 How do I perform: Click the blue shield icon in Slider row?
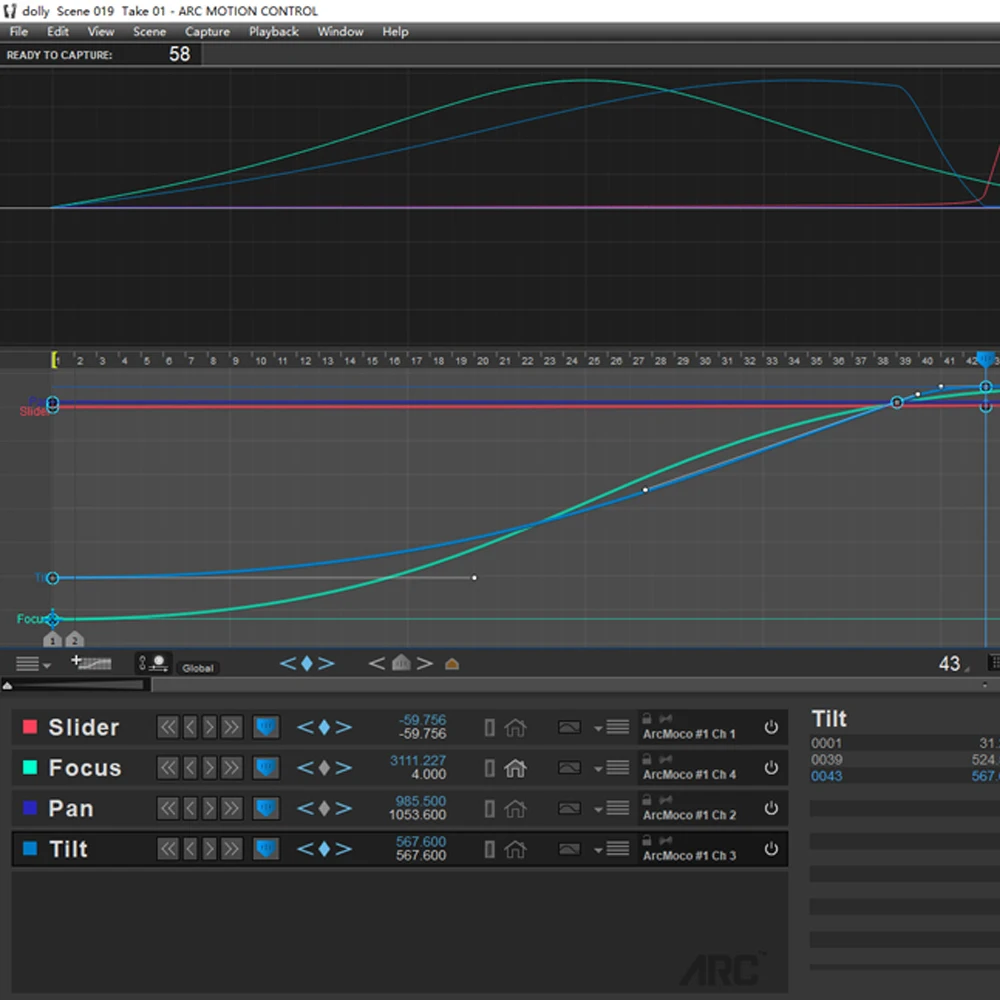coord(266,727)
